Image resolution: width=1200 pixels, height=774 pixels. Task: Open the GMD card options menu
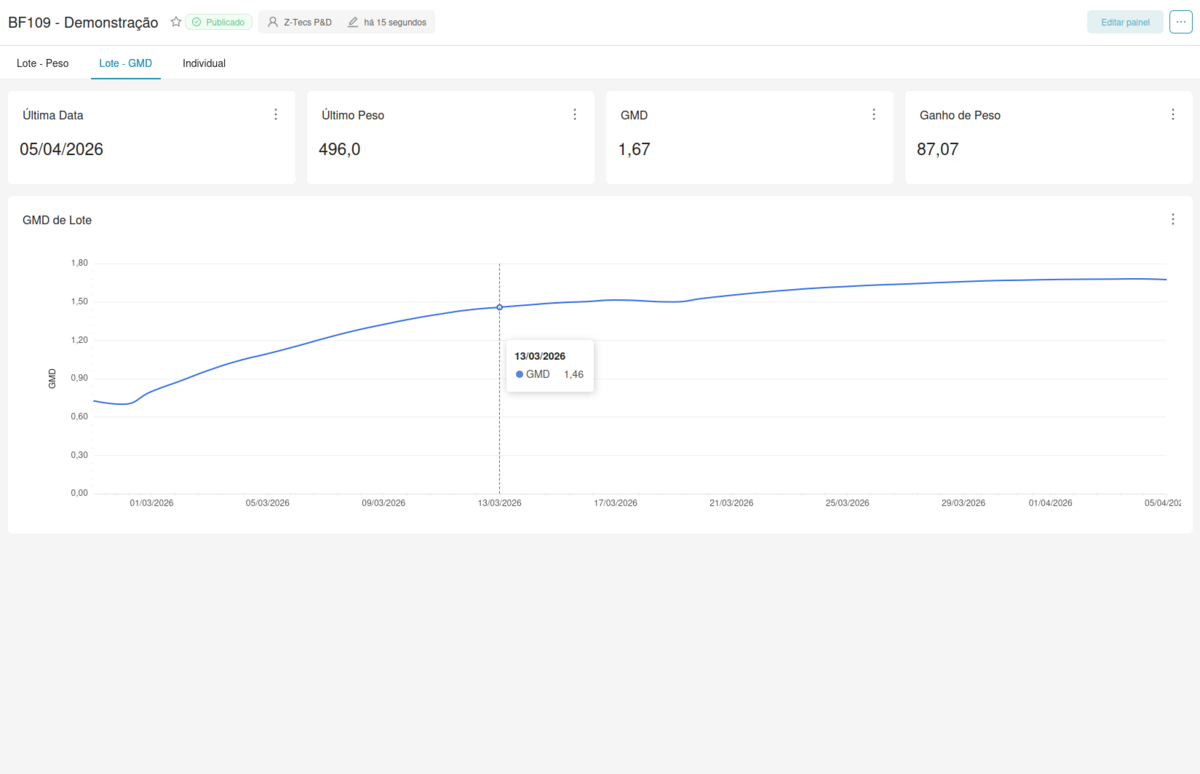(x=874, y=114)
